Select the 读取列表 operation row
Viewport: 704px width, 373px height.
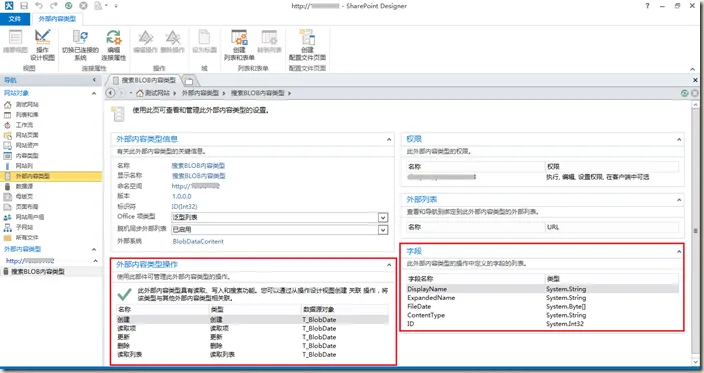coord(252,355)
